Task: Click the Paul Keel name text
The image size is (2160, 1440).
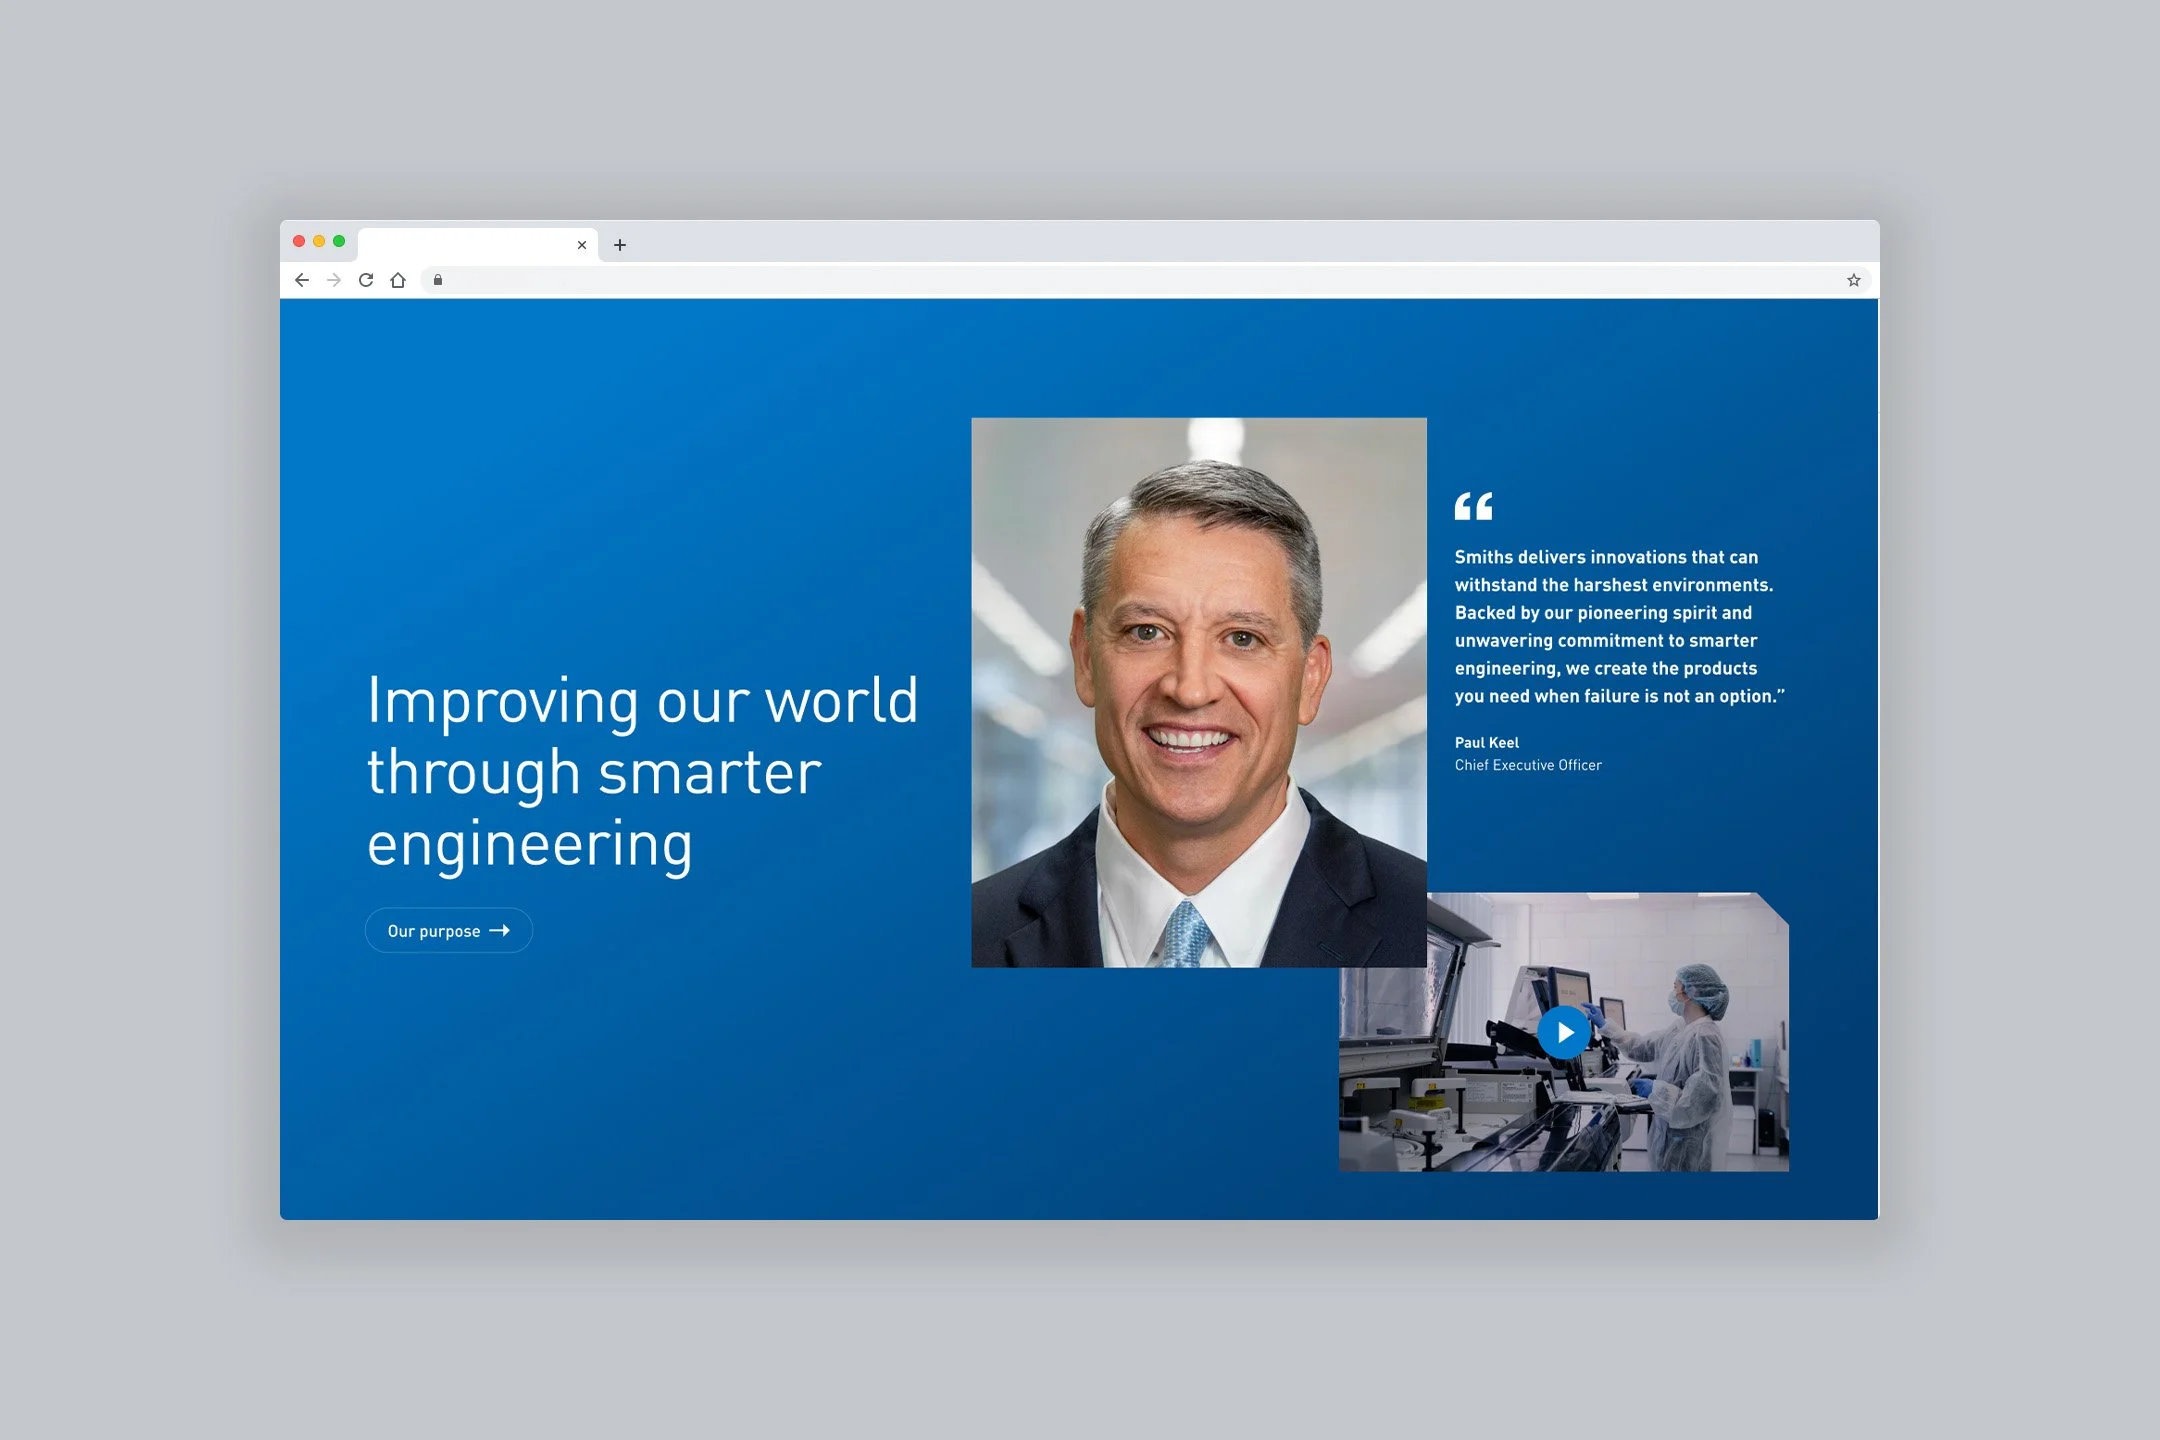Action: coord(1486,742)
